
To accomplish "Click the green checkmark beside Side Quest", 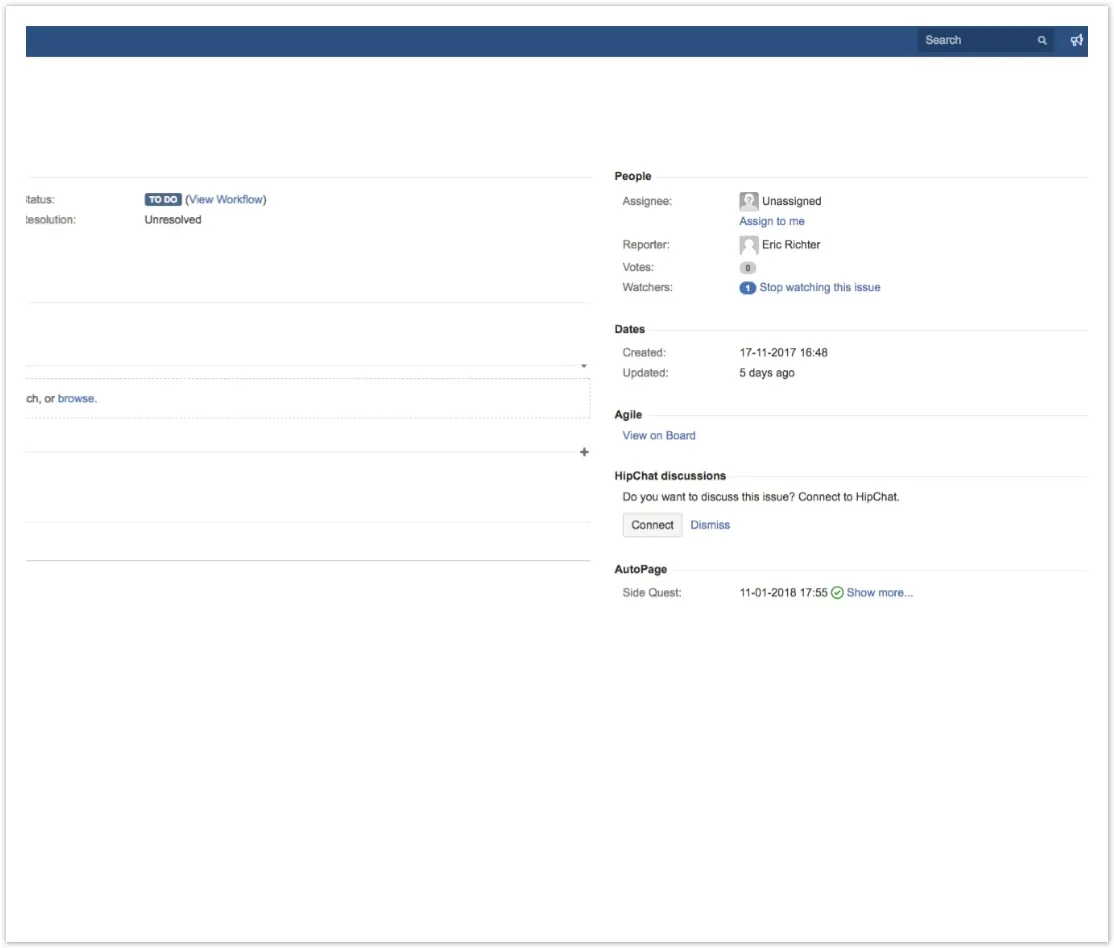I will tap(837, 593).
